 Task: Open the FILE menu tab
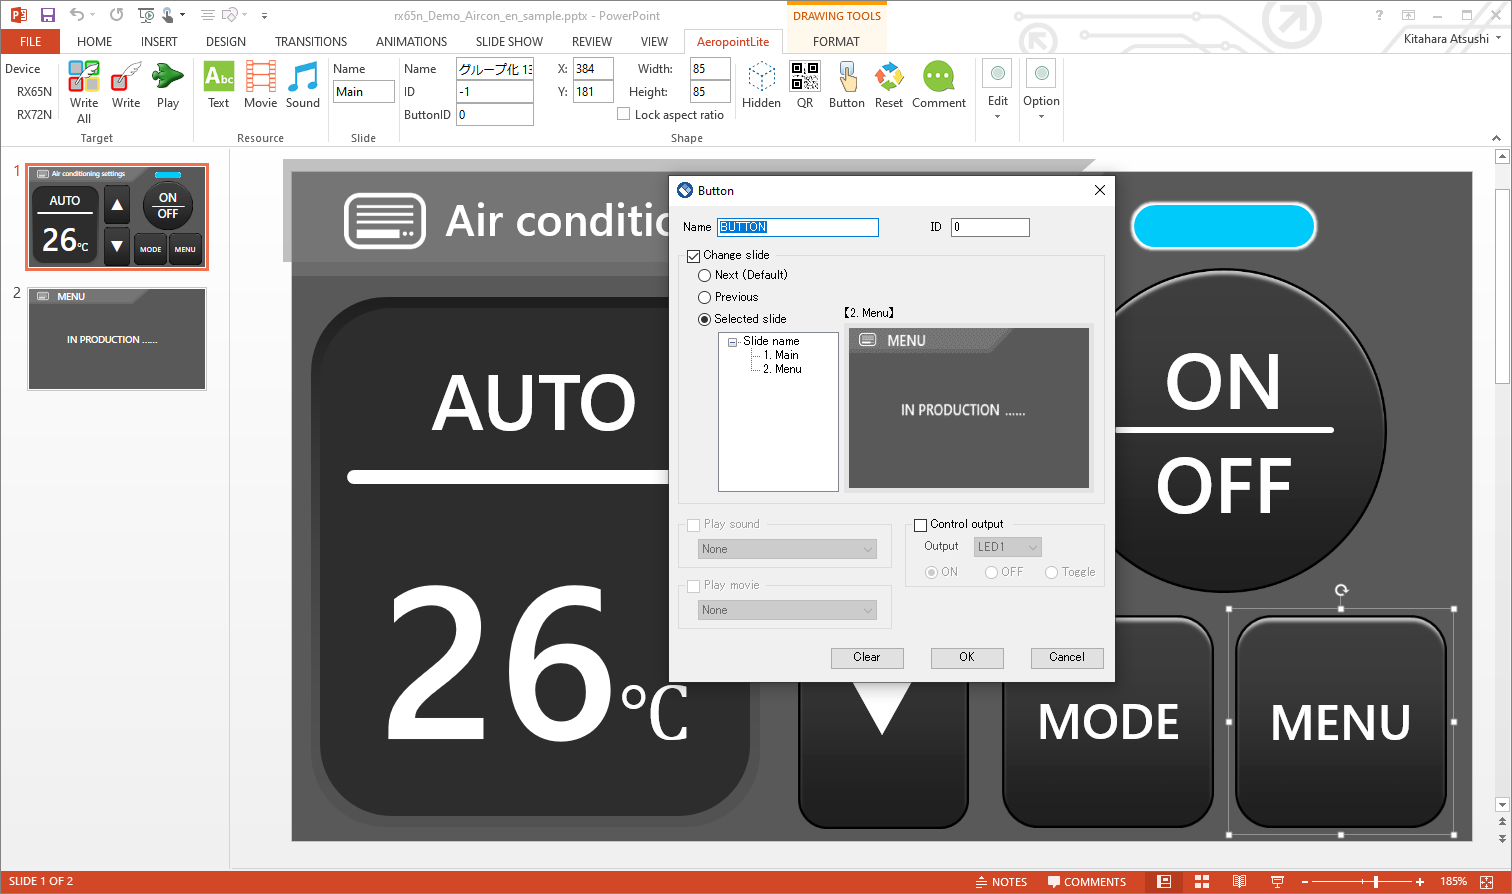[30, 42]
